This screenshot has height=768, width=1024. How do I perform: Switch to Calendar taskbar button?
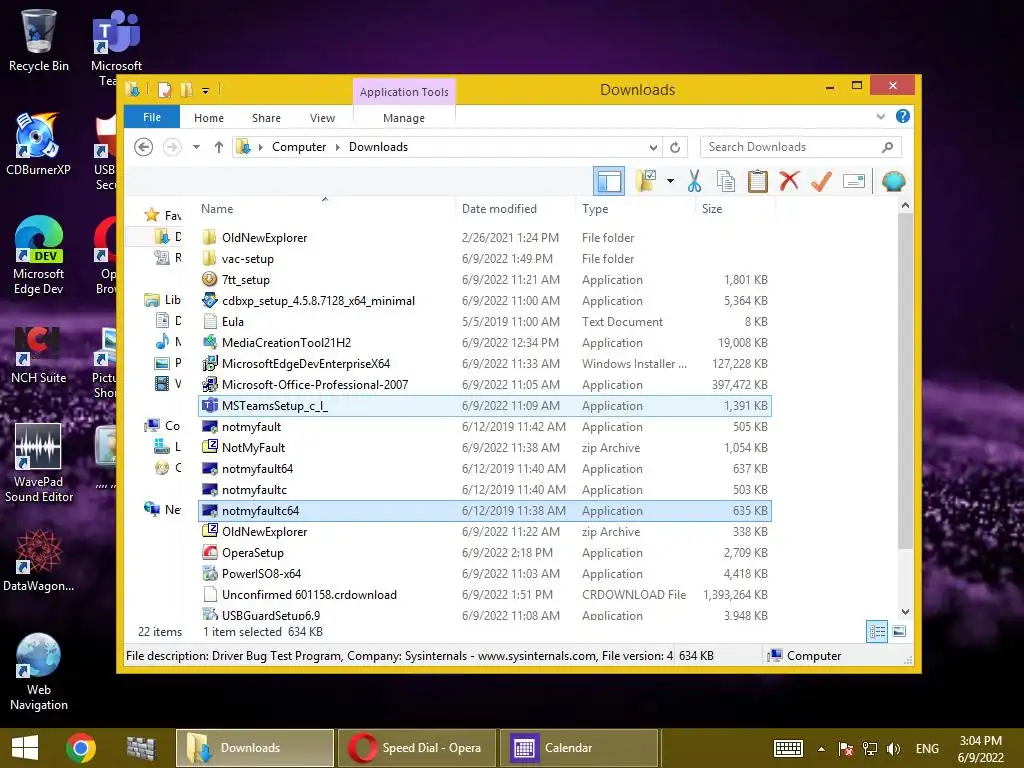(579, 748)
